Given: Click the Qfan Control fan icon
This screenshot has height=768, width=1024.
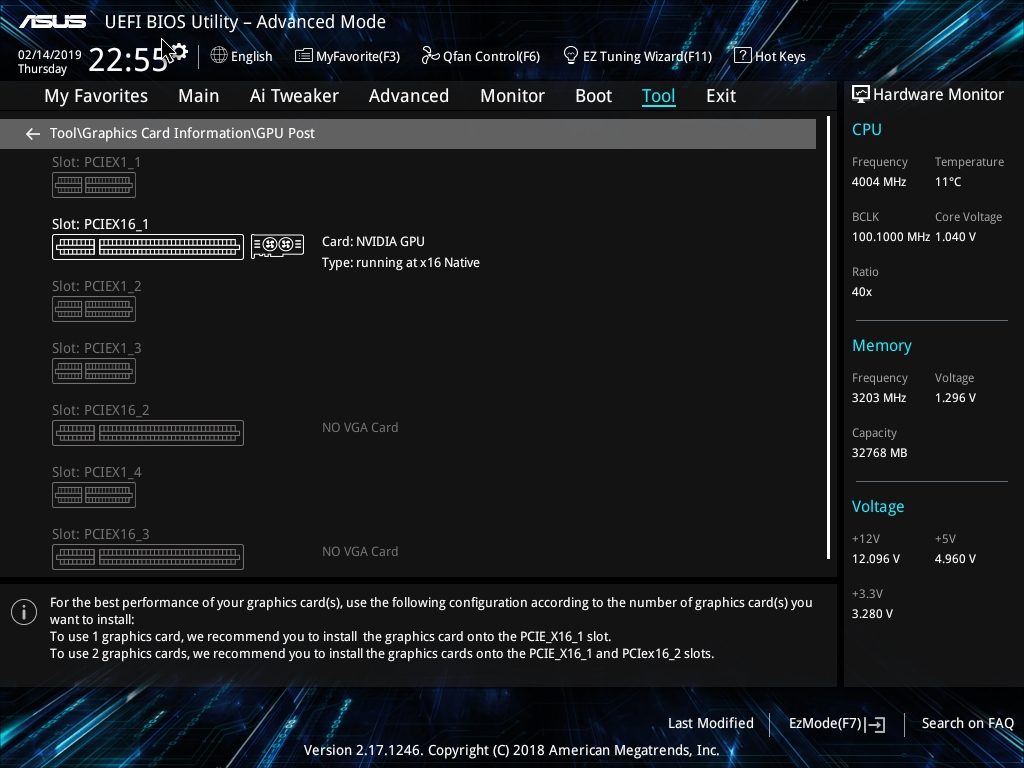Looking at the screenshot, I should pos(430,56).
